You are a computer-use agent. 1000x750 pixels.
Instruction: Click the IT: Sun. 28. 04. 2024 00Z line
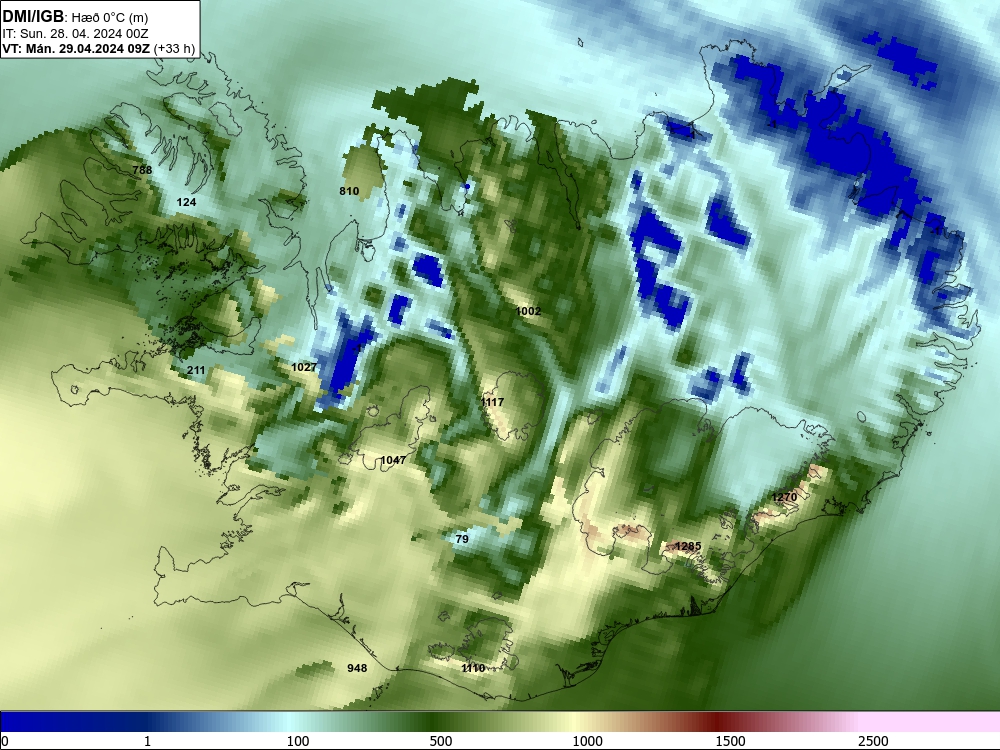(75, 34)
